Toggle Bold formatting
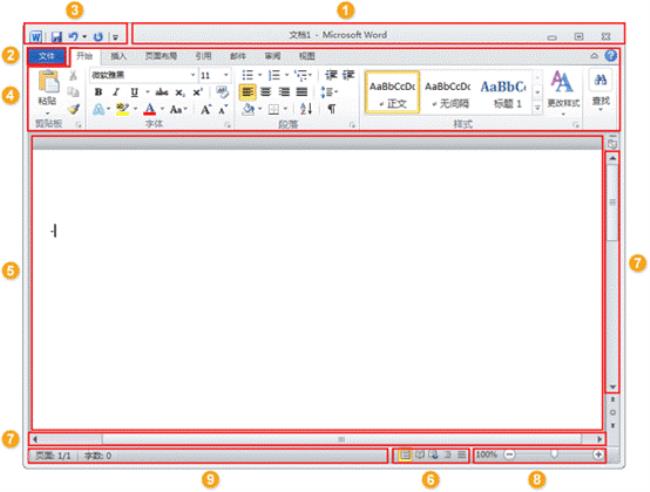 pos(98,92)
